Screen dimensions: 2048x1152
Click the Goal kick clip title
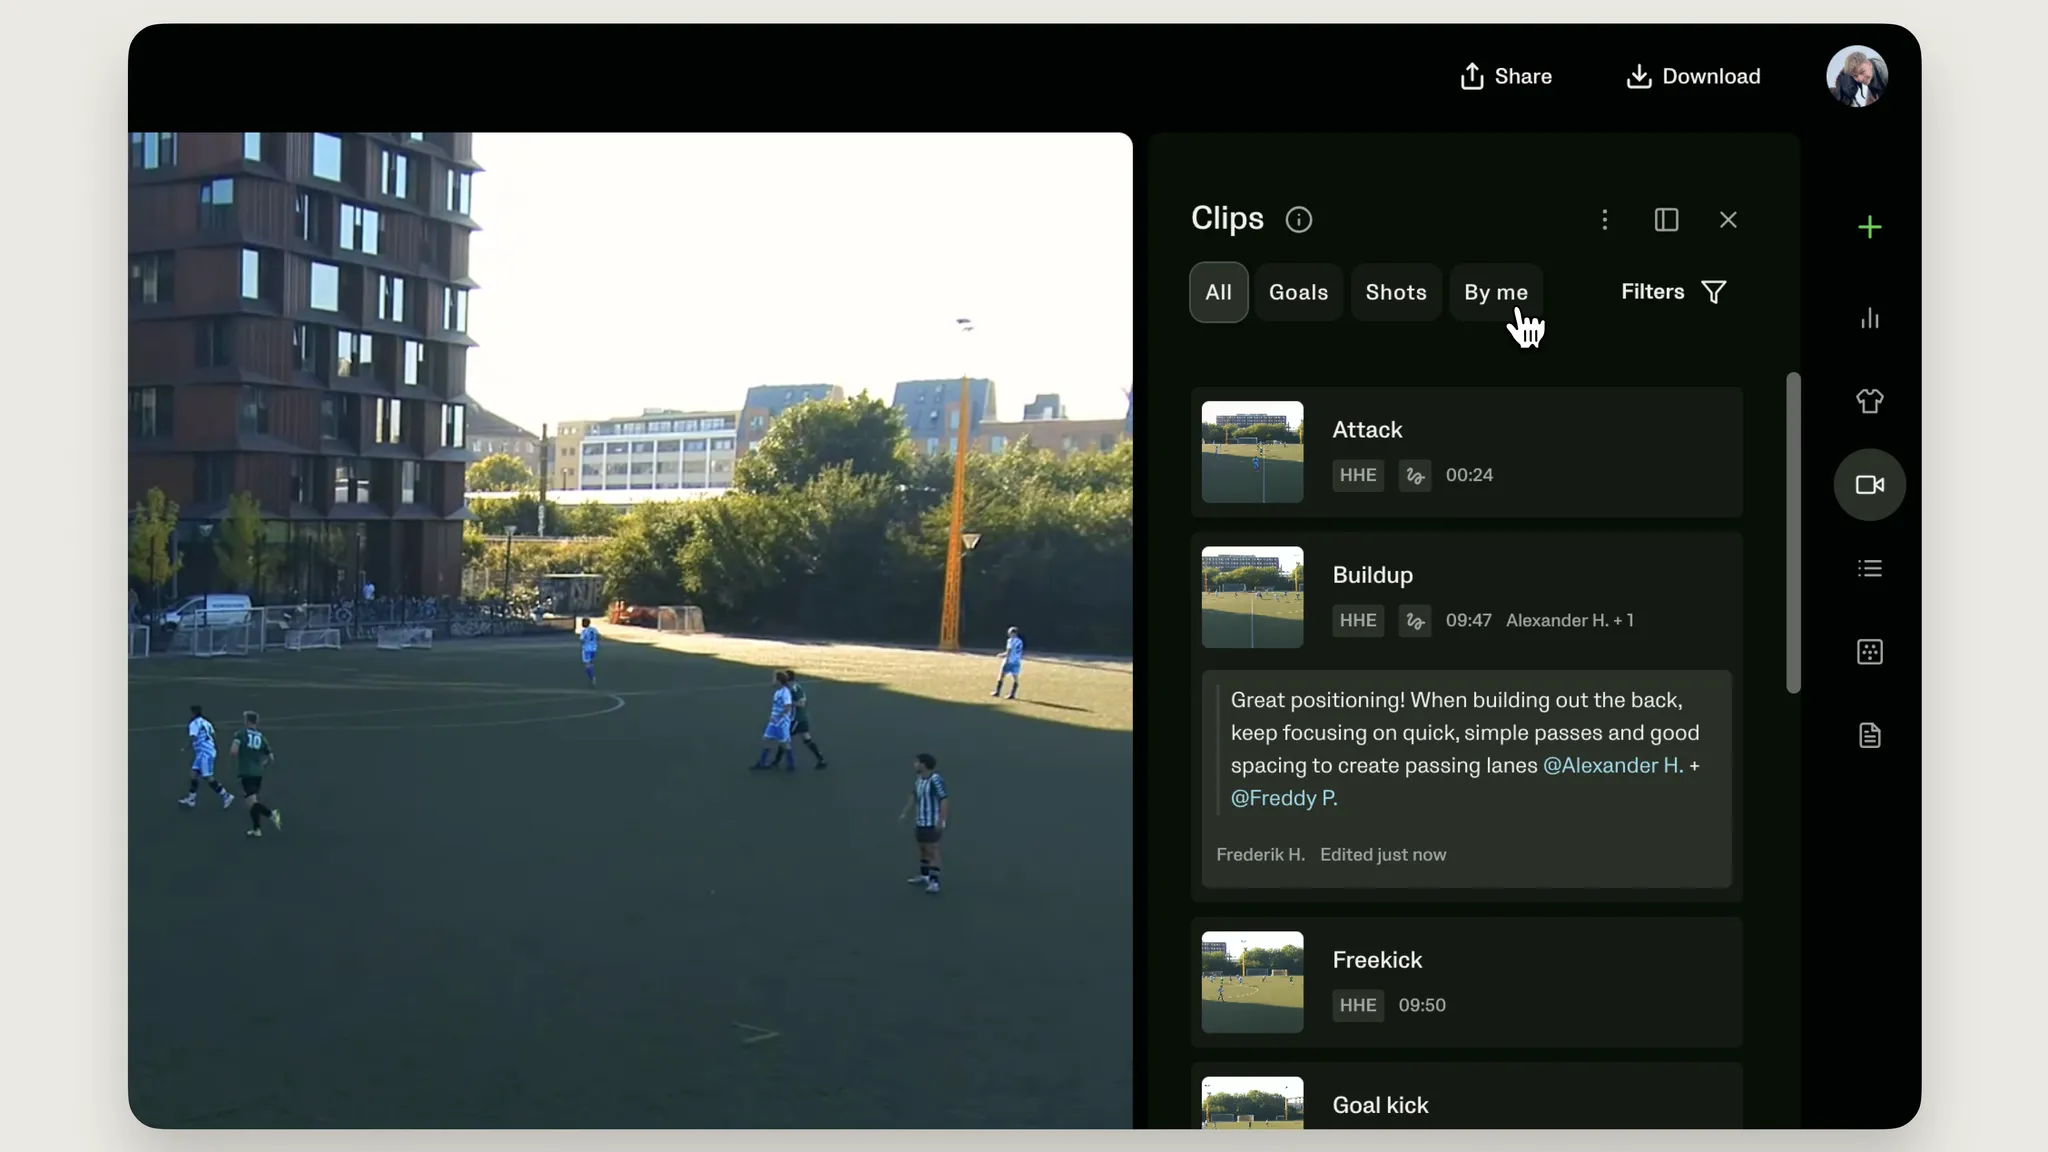[1380, 1105]
